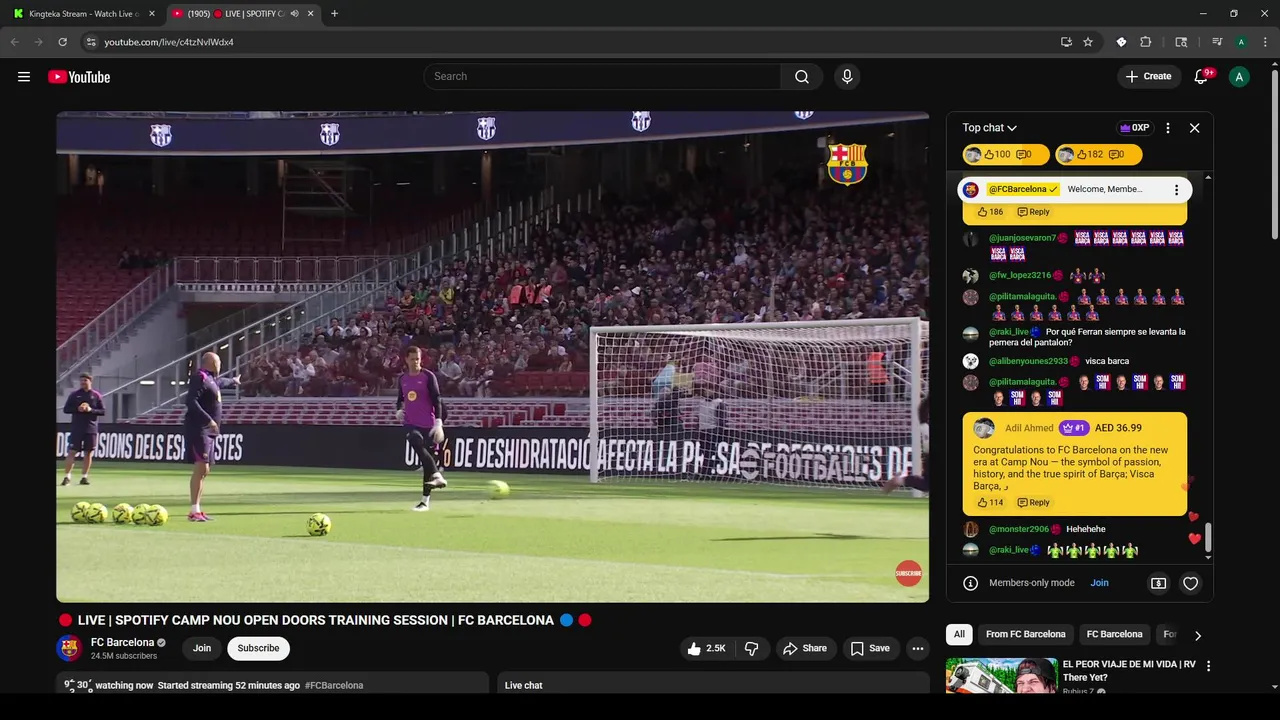Save the video to a playlist

(870, 648)
